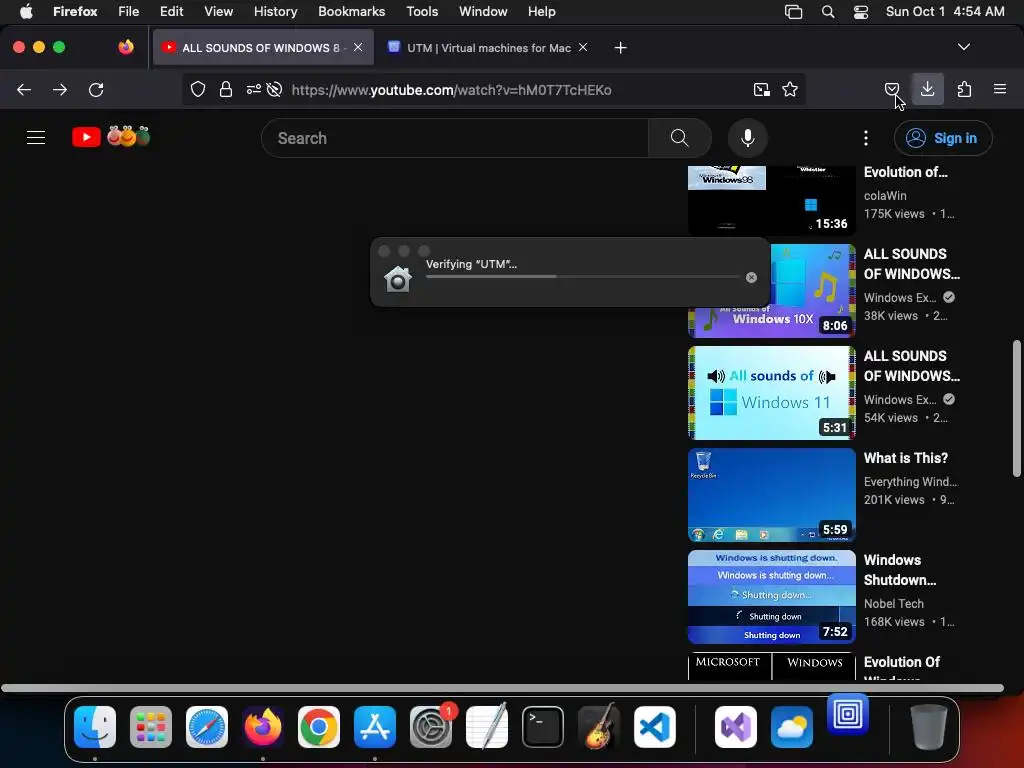Open UTM app icon in Dock
Viewport: 1024px width, 768px height.
848,714
